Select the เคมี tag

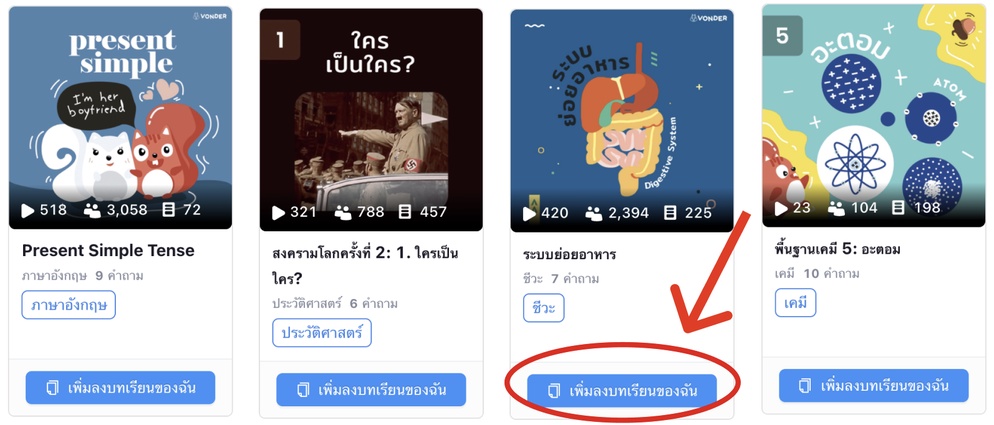796,303
